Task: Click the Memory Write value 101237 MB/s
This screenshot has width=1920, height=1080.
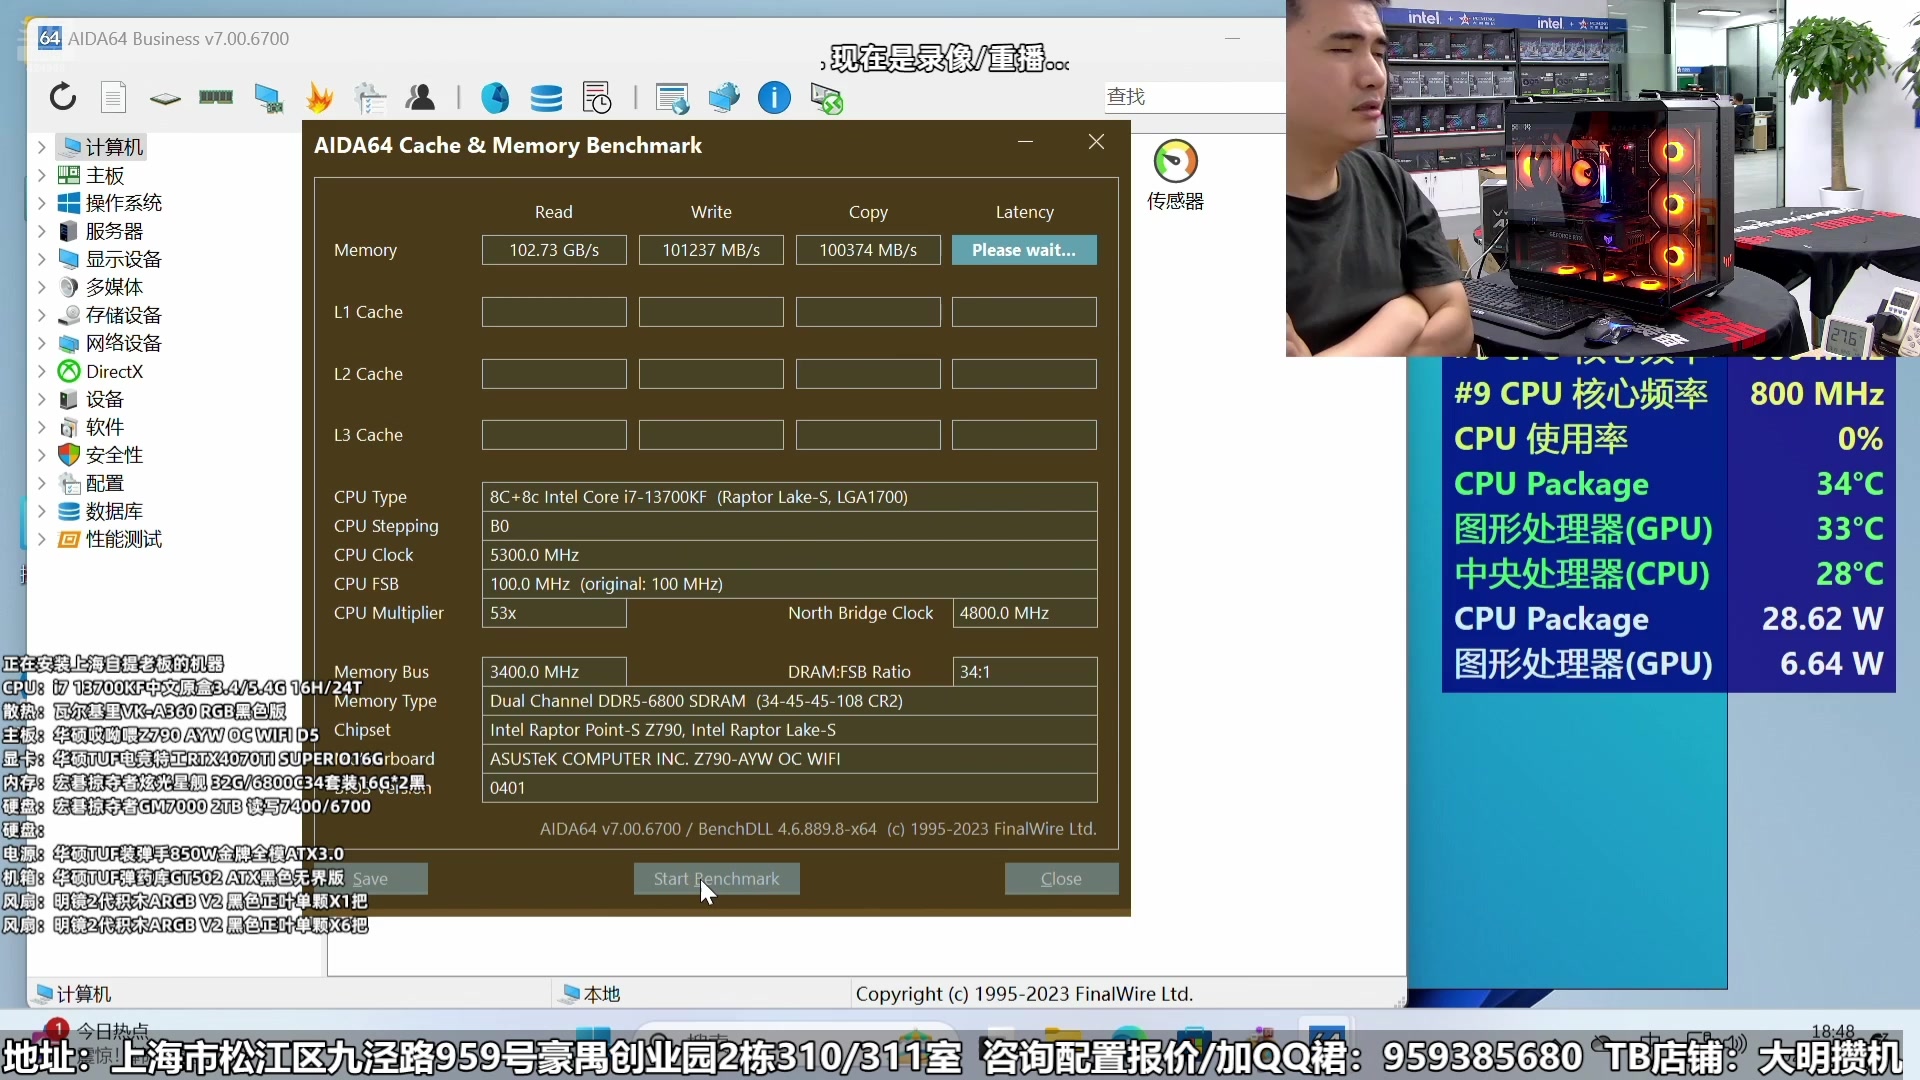Action: 711,250
